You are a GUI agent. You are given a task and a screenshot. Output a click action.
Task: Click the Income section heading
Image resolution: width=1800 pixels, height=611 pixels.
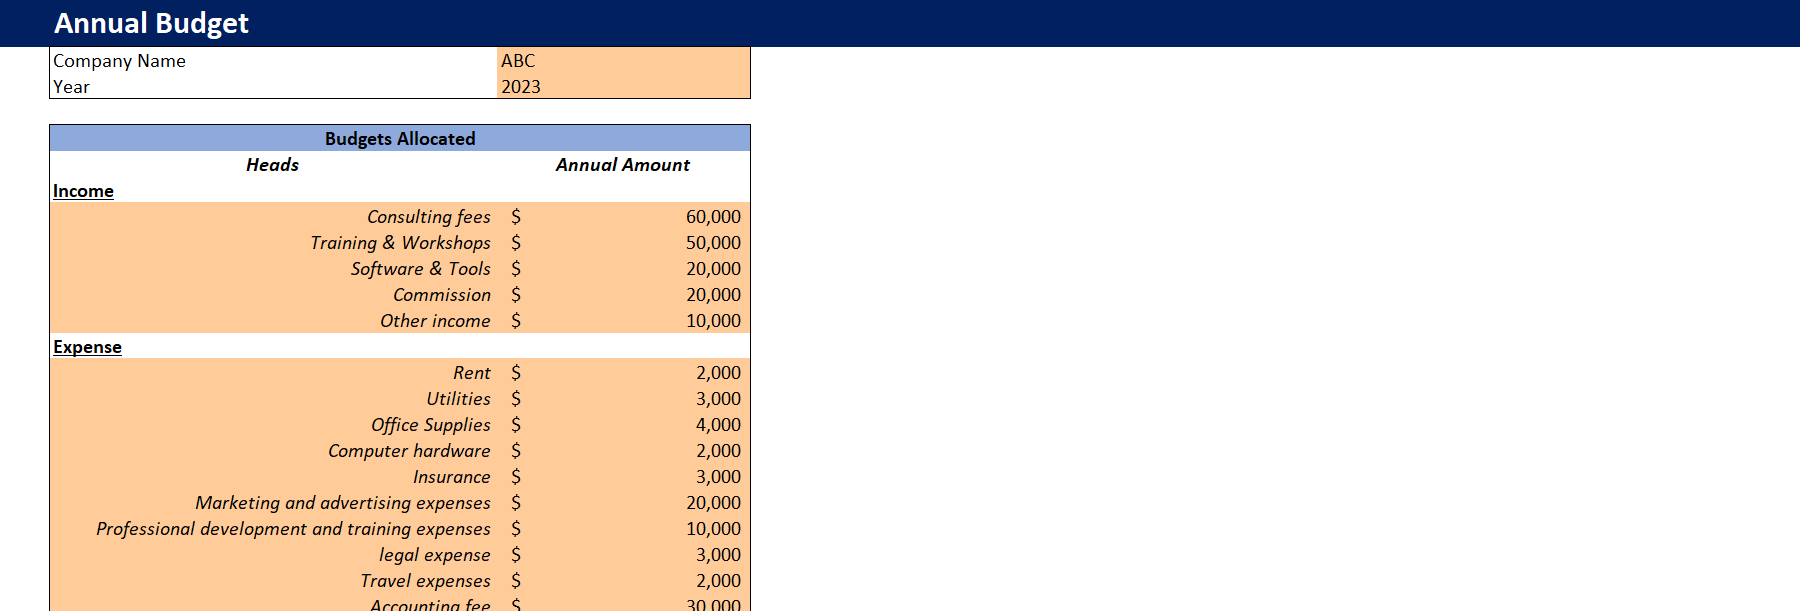point(83,191)
